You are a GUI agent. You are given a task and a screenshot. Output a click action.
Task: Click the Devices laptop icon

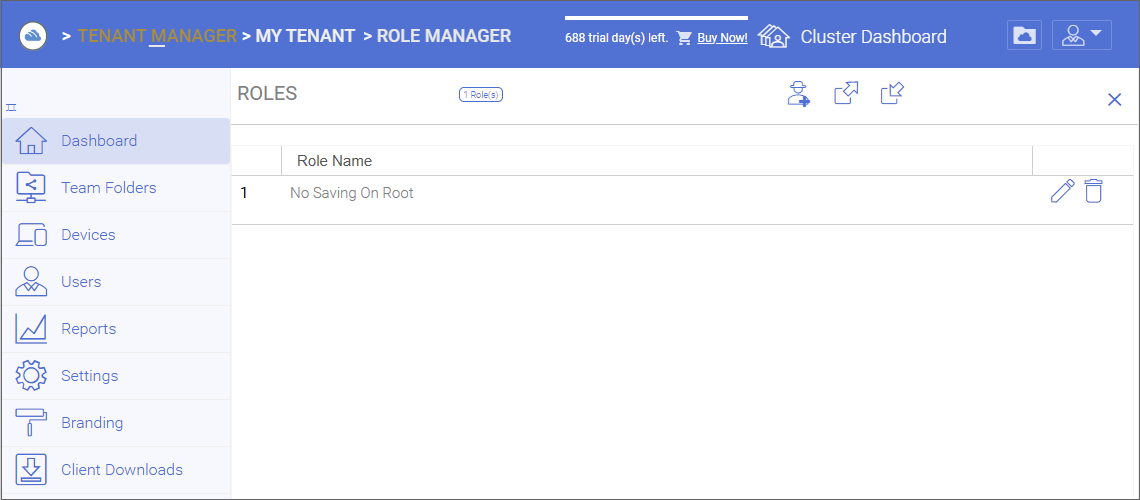pos(31,235)
